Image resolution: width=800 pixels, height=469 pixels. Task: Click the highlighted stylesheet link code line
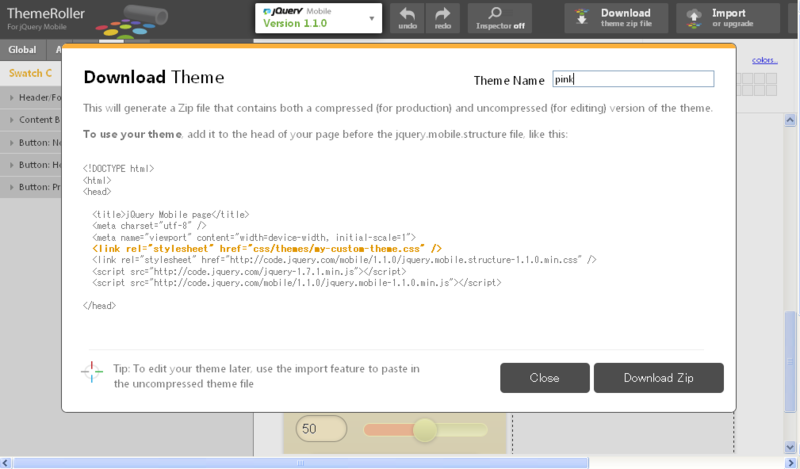(x=267, y=249)
